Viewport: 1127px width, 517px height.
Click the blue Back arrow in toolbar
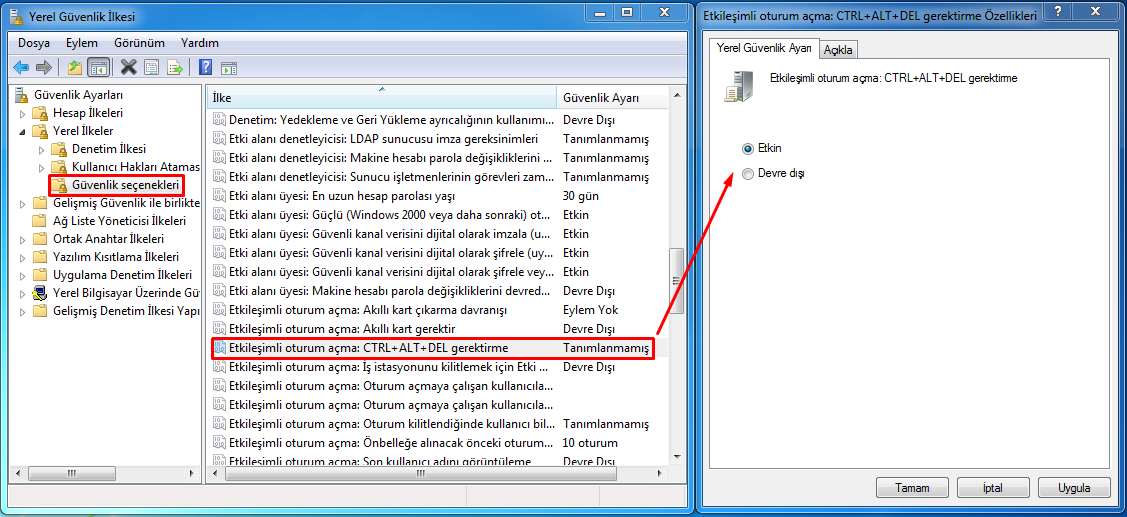[x=21, y=67]
